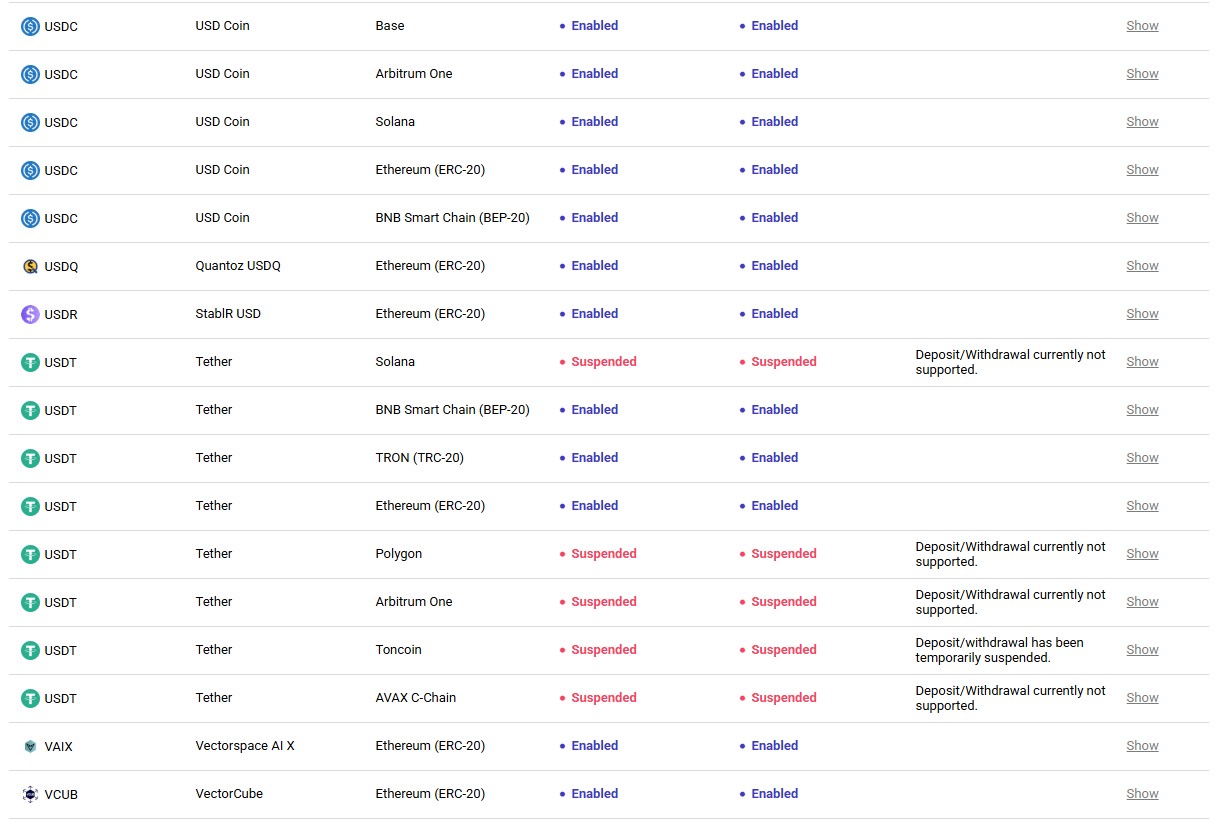Viewport: 1219px width, 823px height.
Task: Click the VAIX ticker symbol text
Action: click(59, 747)
